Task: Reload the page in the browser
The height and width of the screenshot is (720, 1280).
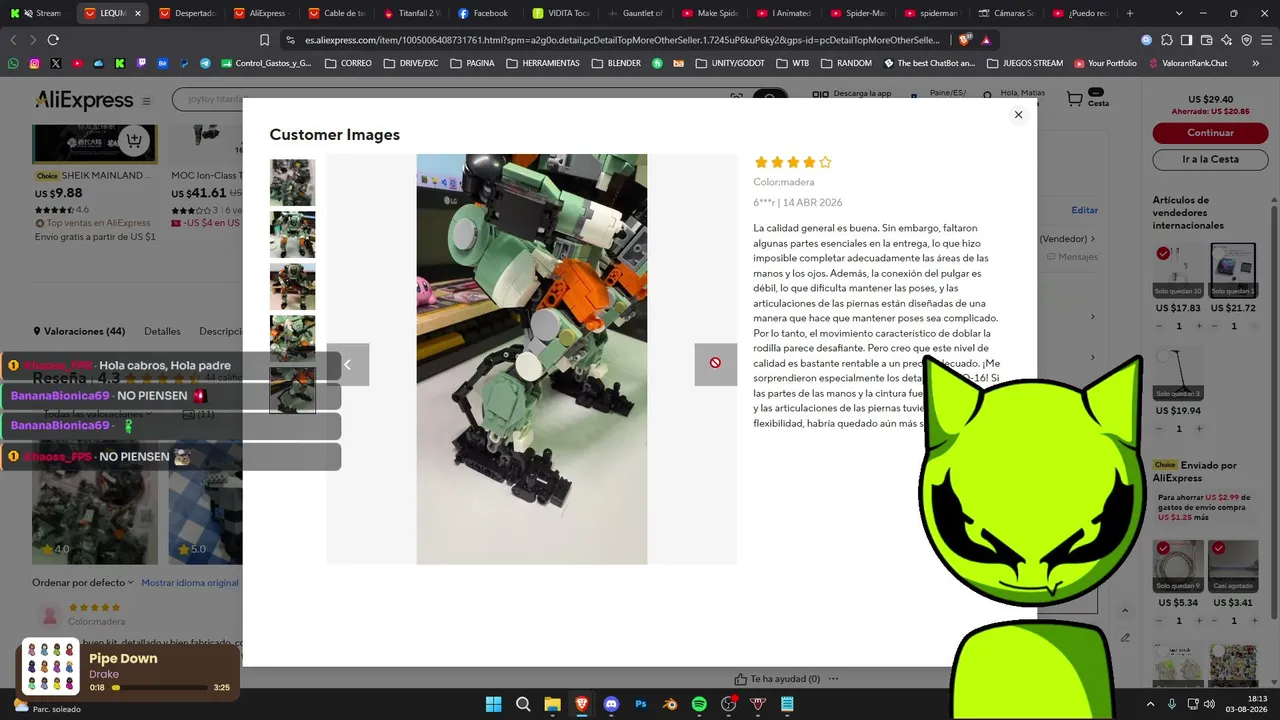Action: point(53,40)
